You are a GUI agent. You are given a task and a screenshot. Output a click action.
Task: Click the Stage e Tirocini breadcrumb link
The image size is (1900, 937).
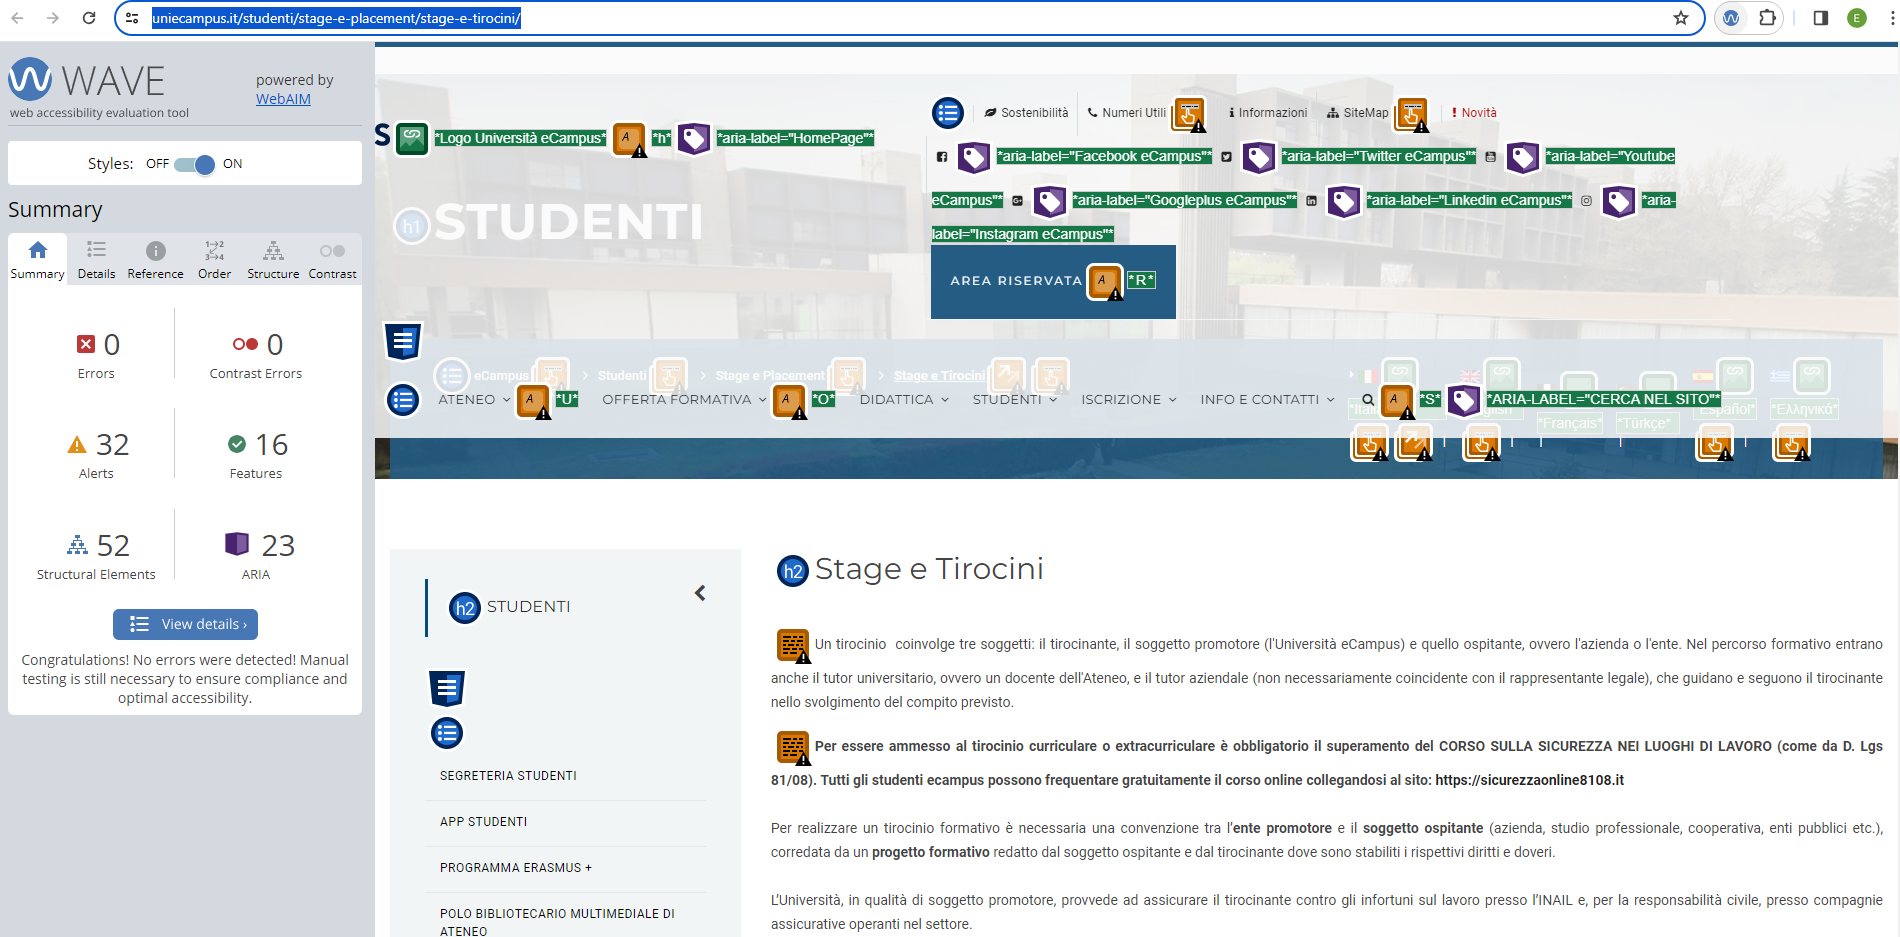coord(939,376)
